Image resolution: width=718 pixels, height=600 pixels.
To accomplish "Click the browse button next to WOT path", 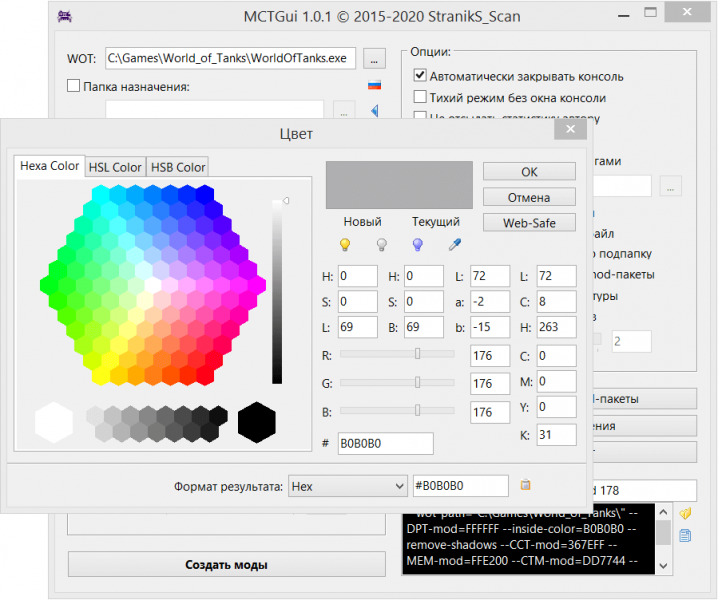I will 374,58.
